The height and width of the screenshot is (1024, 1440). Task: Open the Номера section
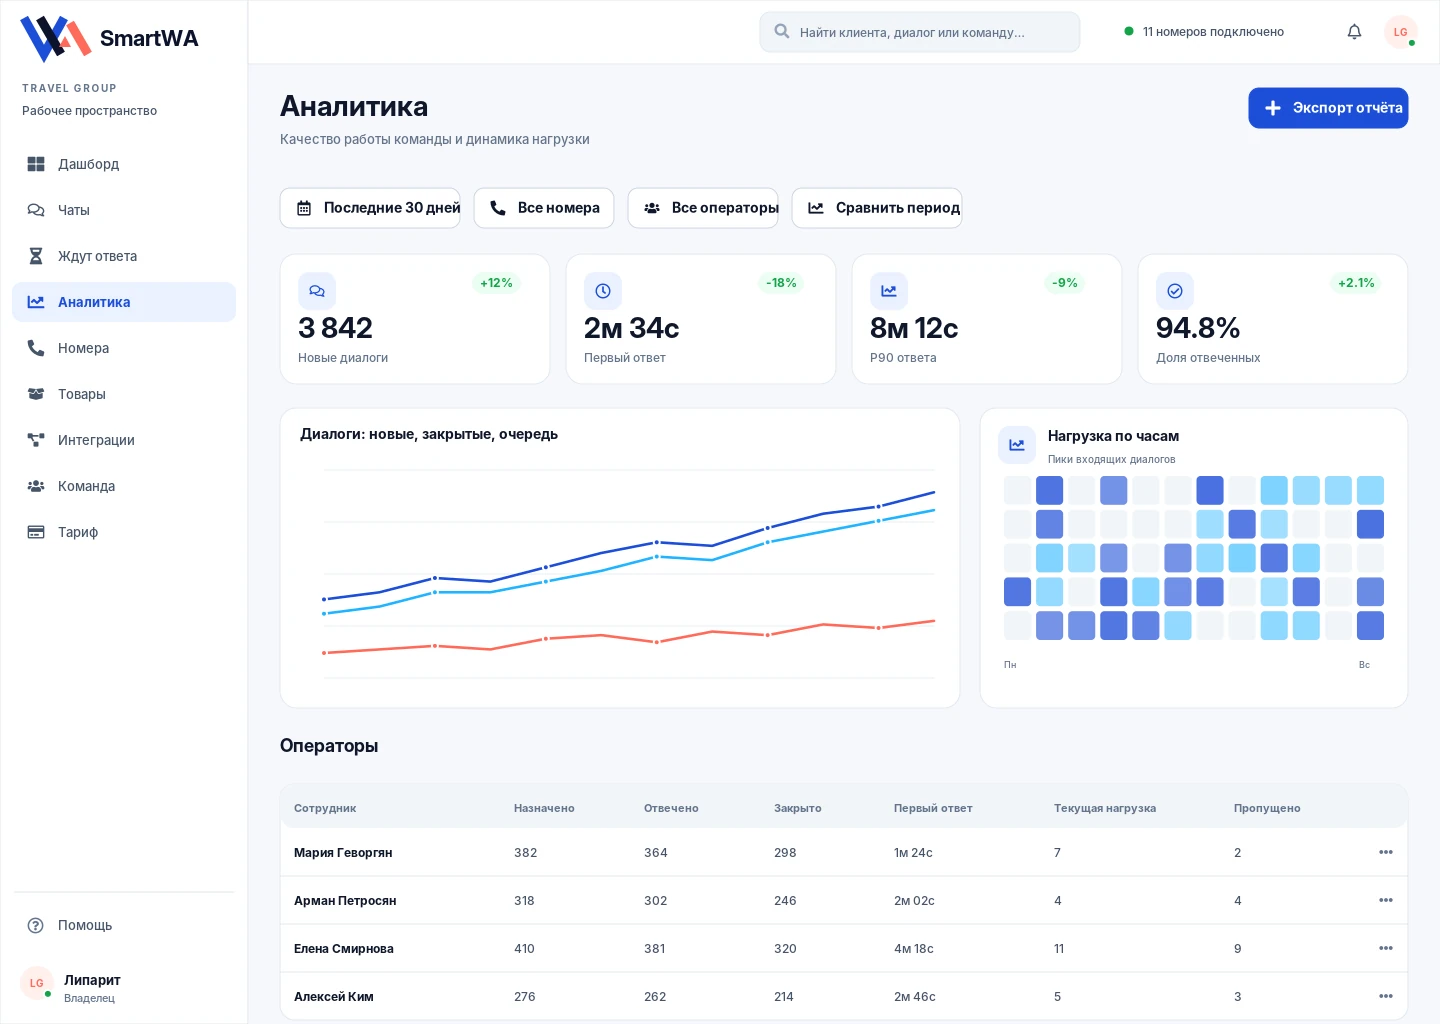124,348
